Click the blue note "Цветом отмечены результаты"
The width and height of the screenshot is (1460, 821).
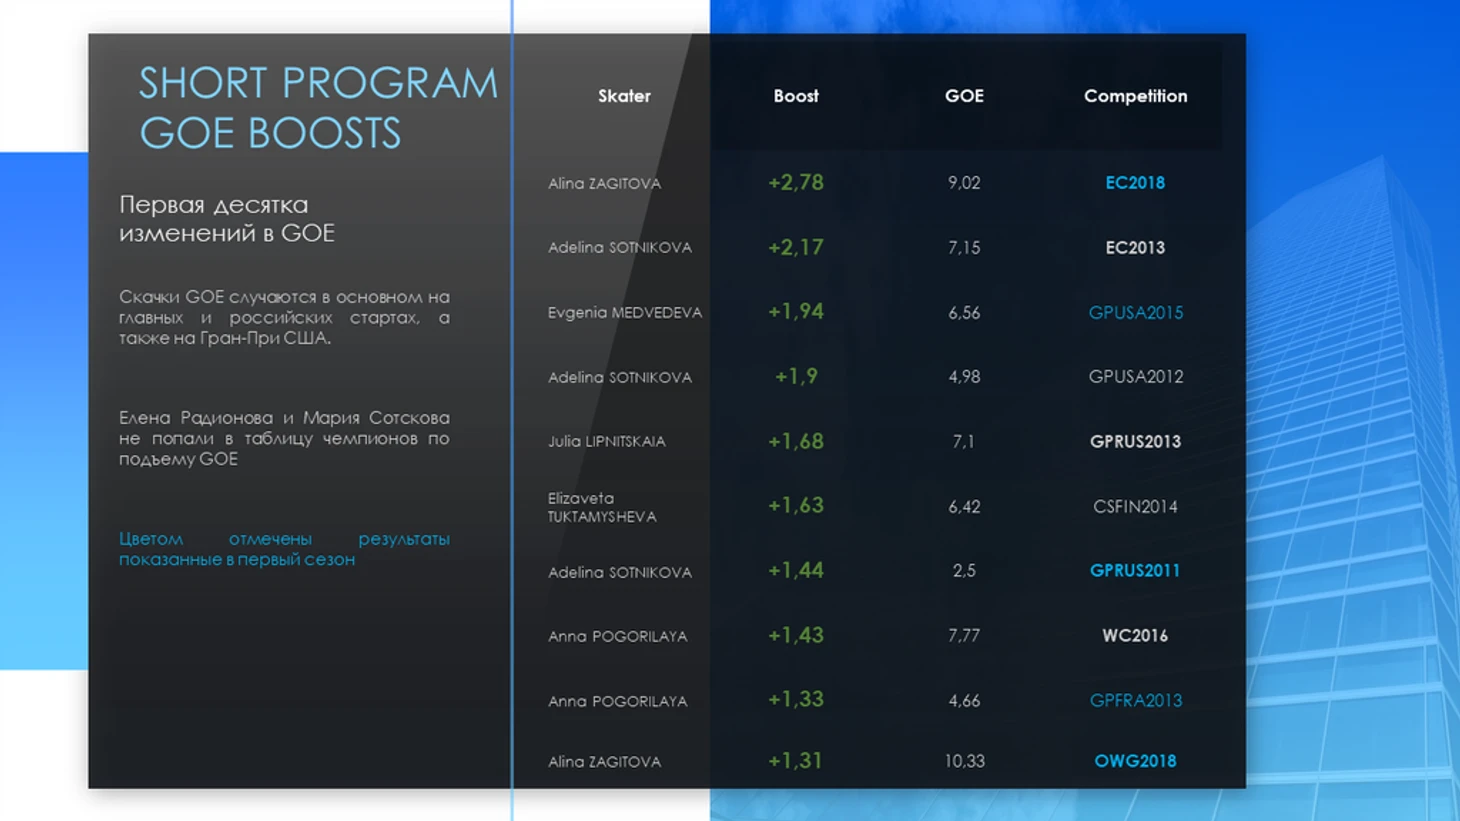click(x=284, y=549)
